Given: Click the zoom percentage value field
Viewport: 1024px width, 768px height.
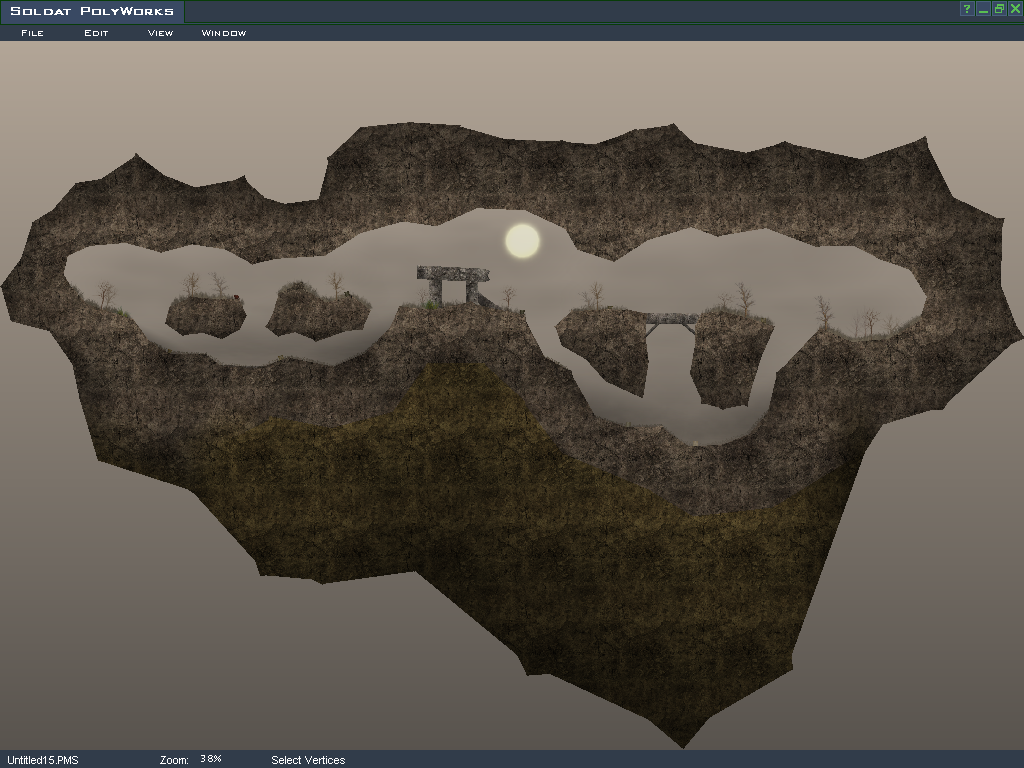Looking at the screenshot, I should point(211,759).
